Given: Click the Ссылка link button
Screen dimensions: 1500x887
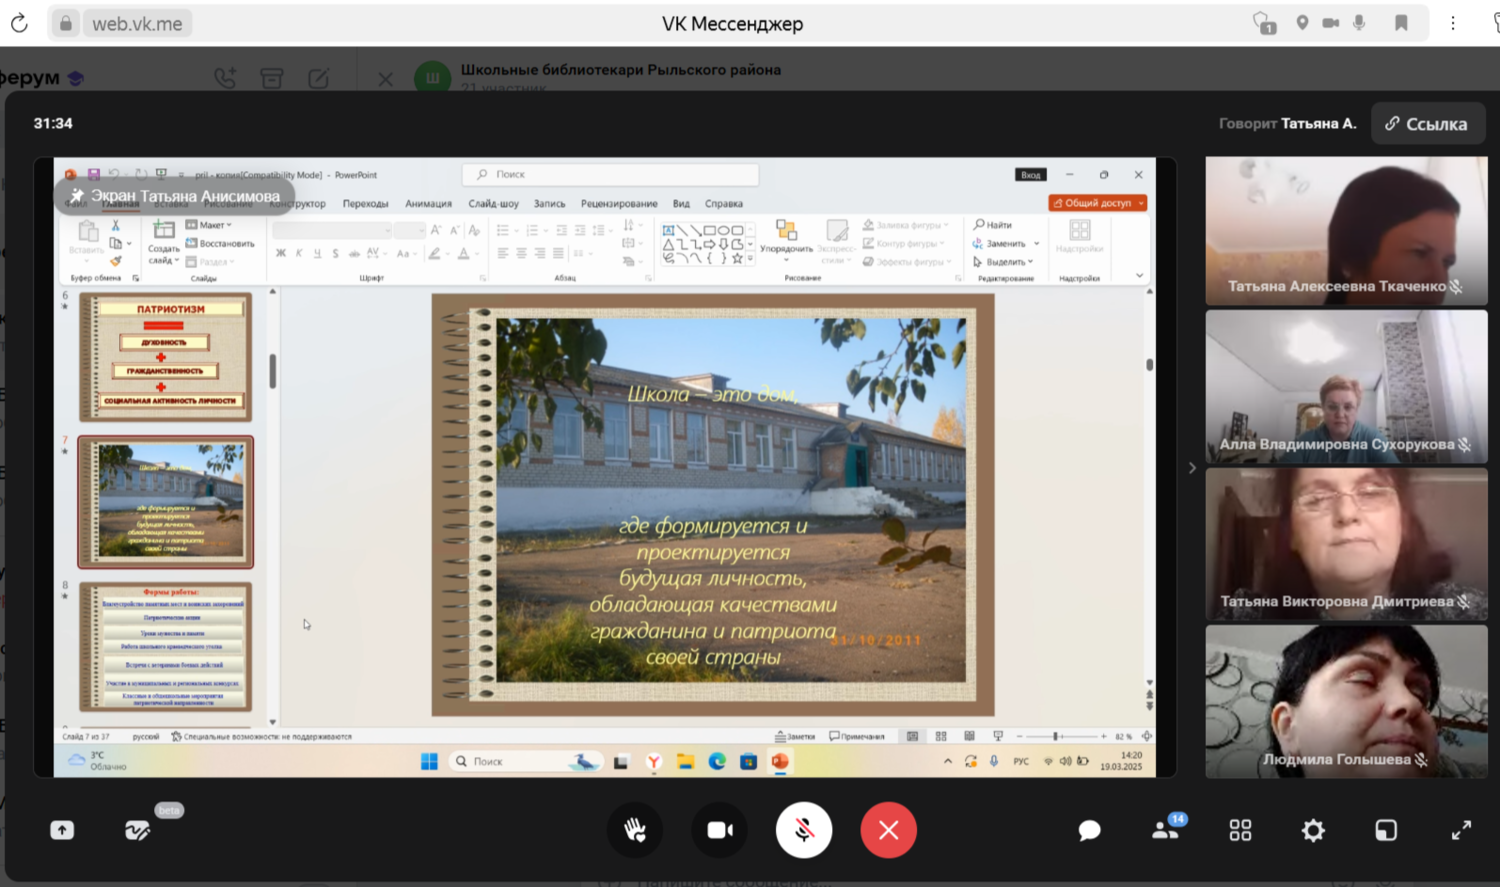Looking at the screenshot, I should [x=1427, y=124].
